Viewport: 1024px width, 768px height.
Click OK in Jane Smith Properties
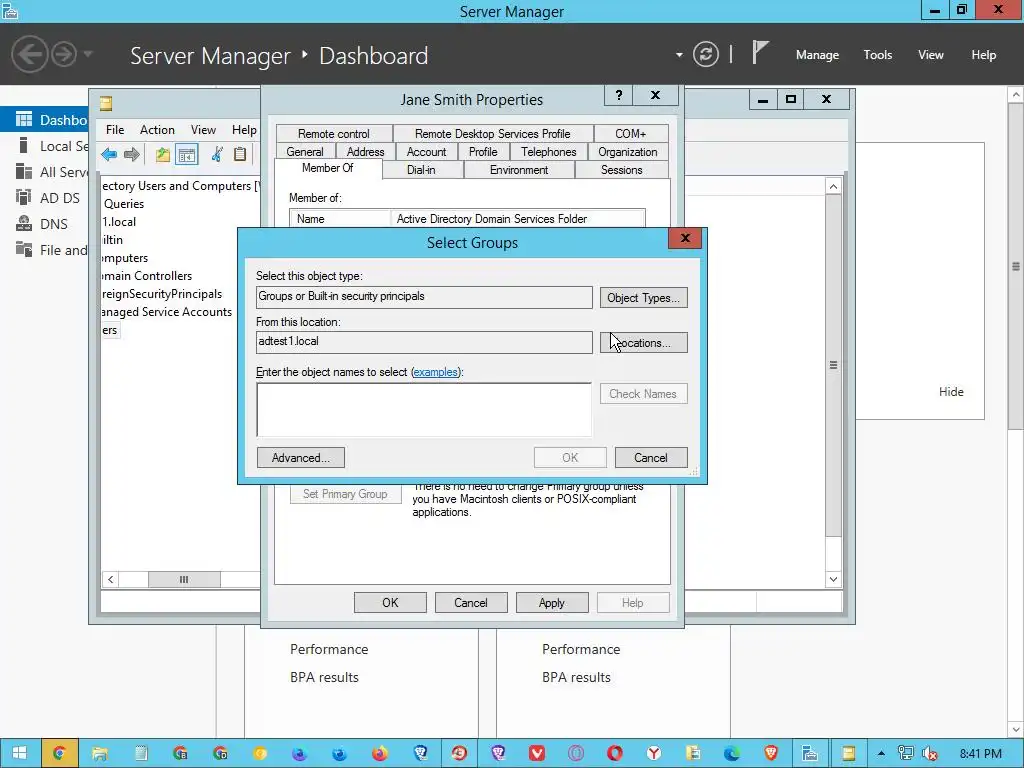pos(390,603)
